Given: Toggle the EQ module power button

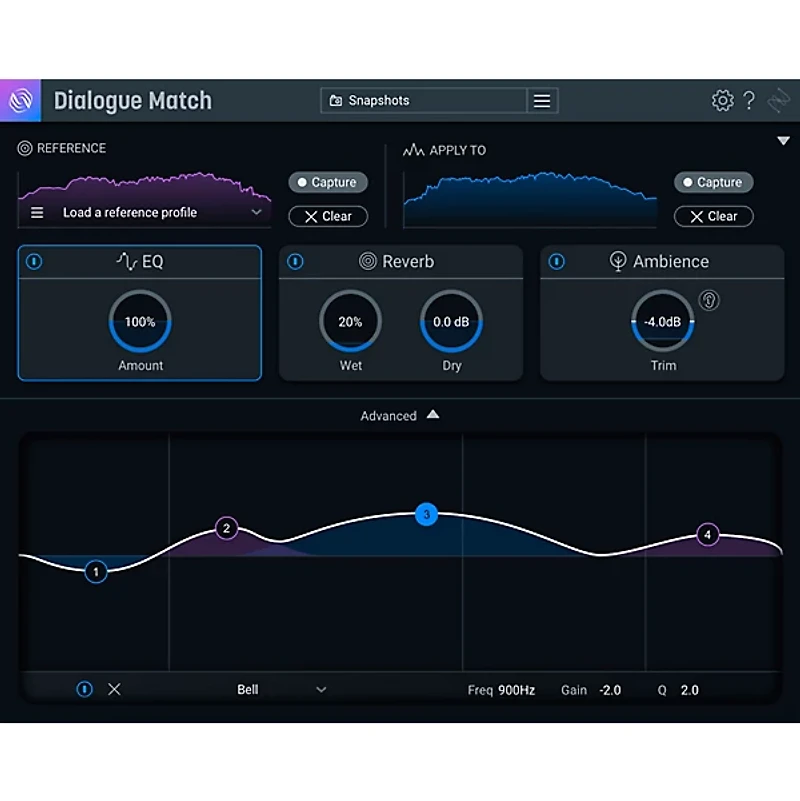Looking at the screenshot, I should [33, 261].
